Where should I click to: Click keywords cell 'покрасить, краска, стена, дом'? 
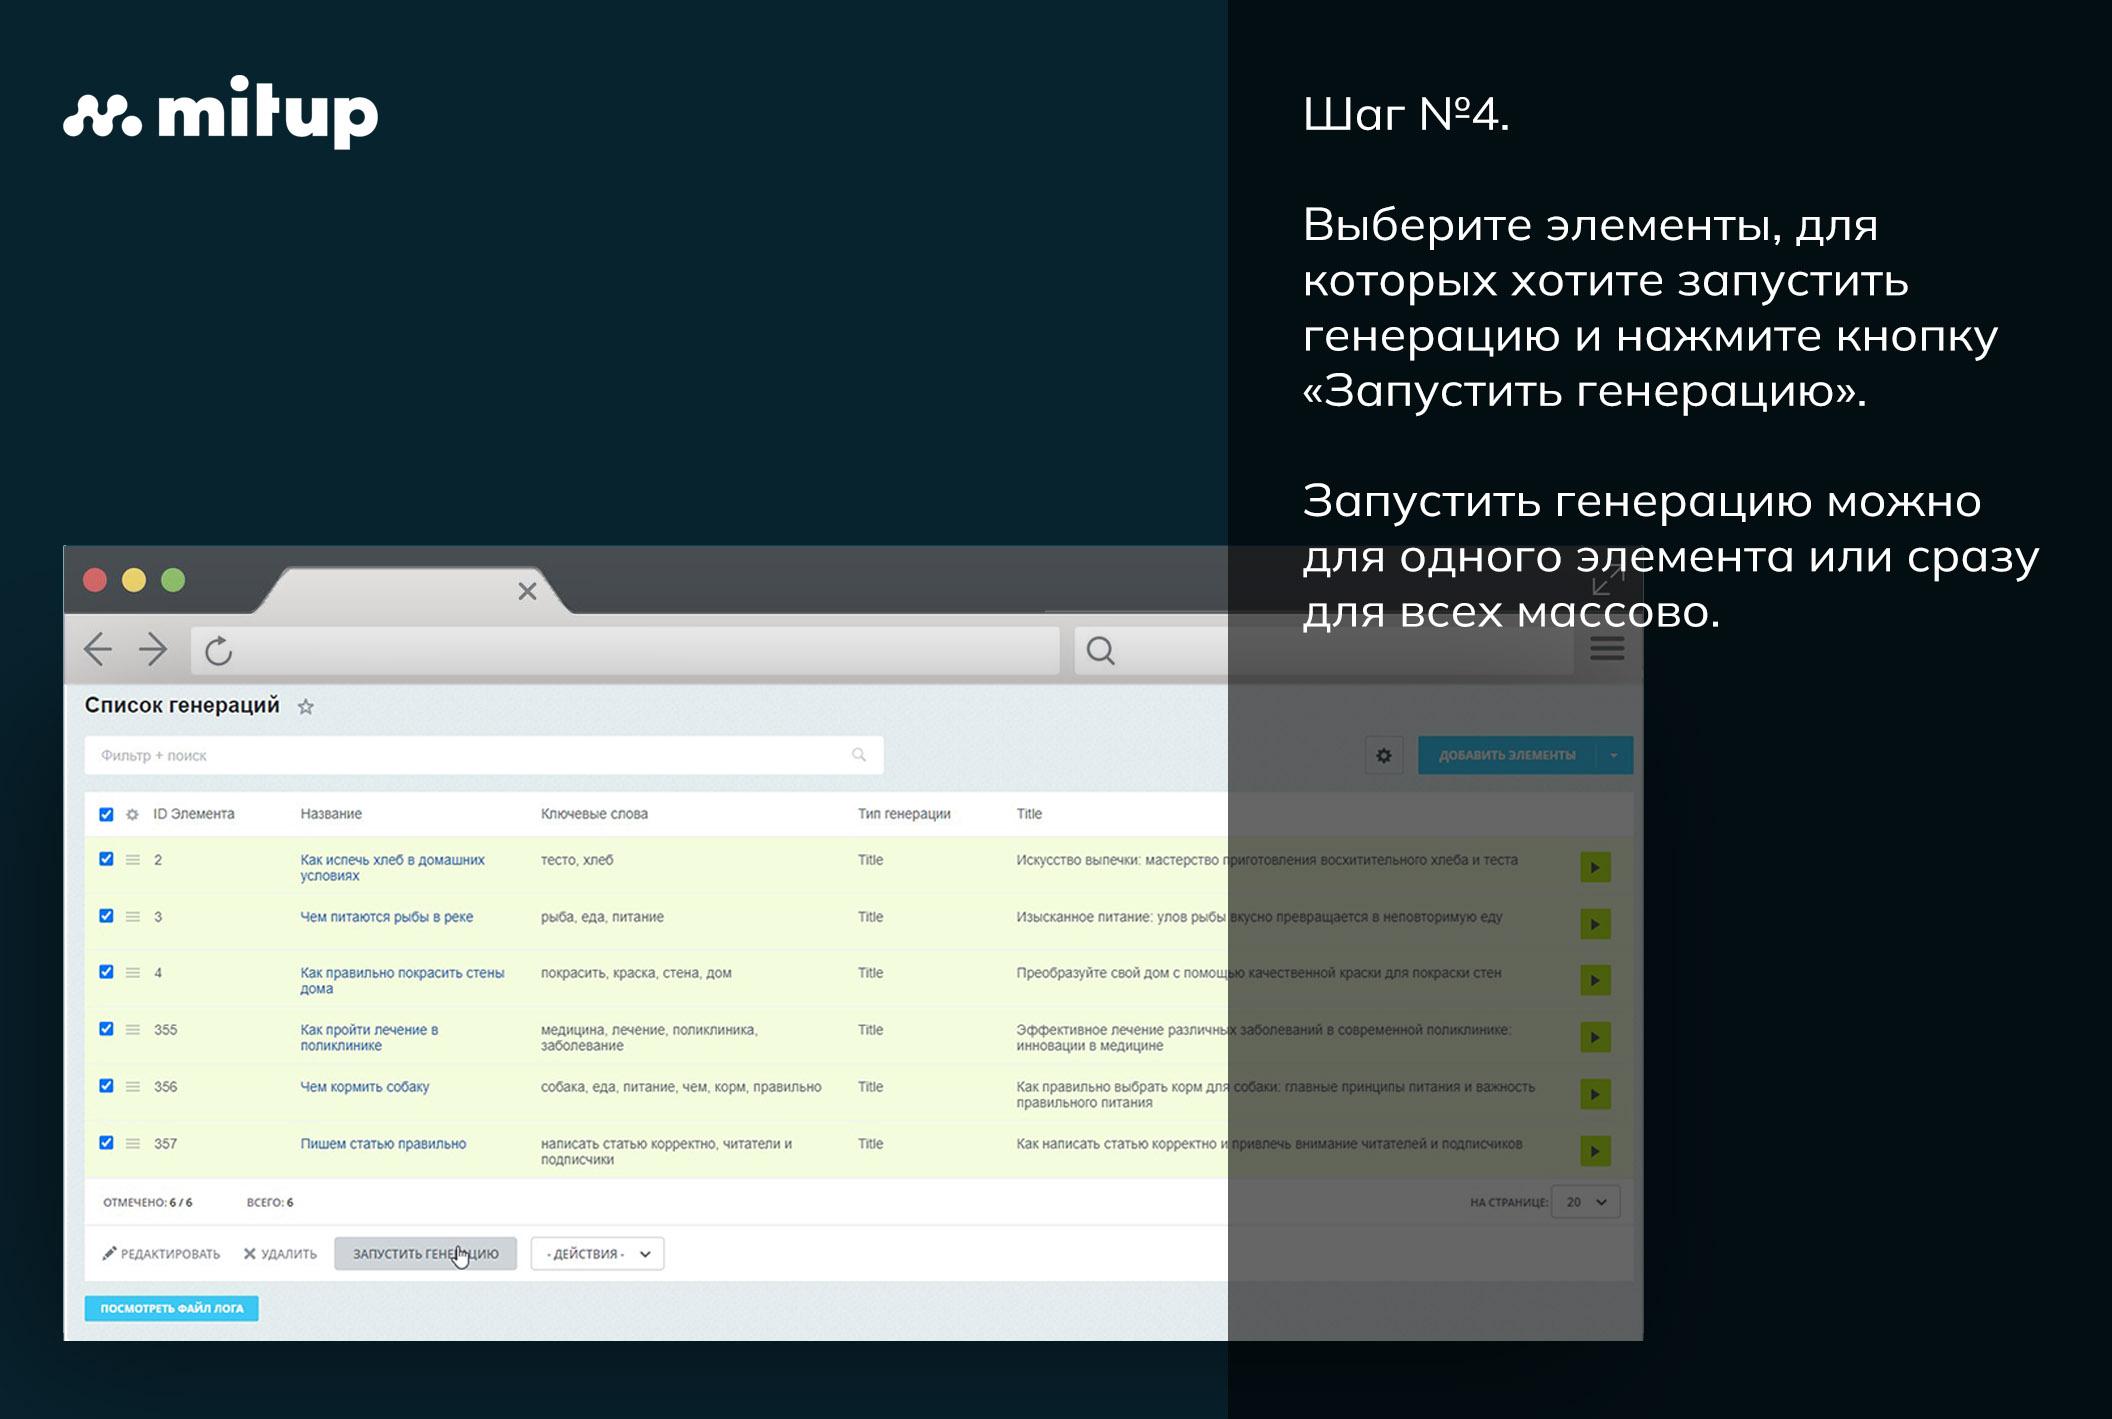pos(636,973)
